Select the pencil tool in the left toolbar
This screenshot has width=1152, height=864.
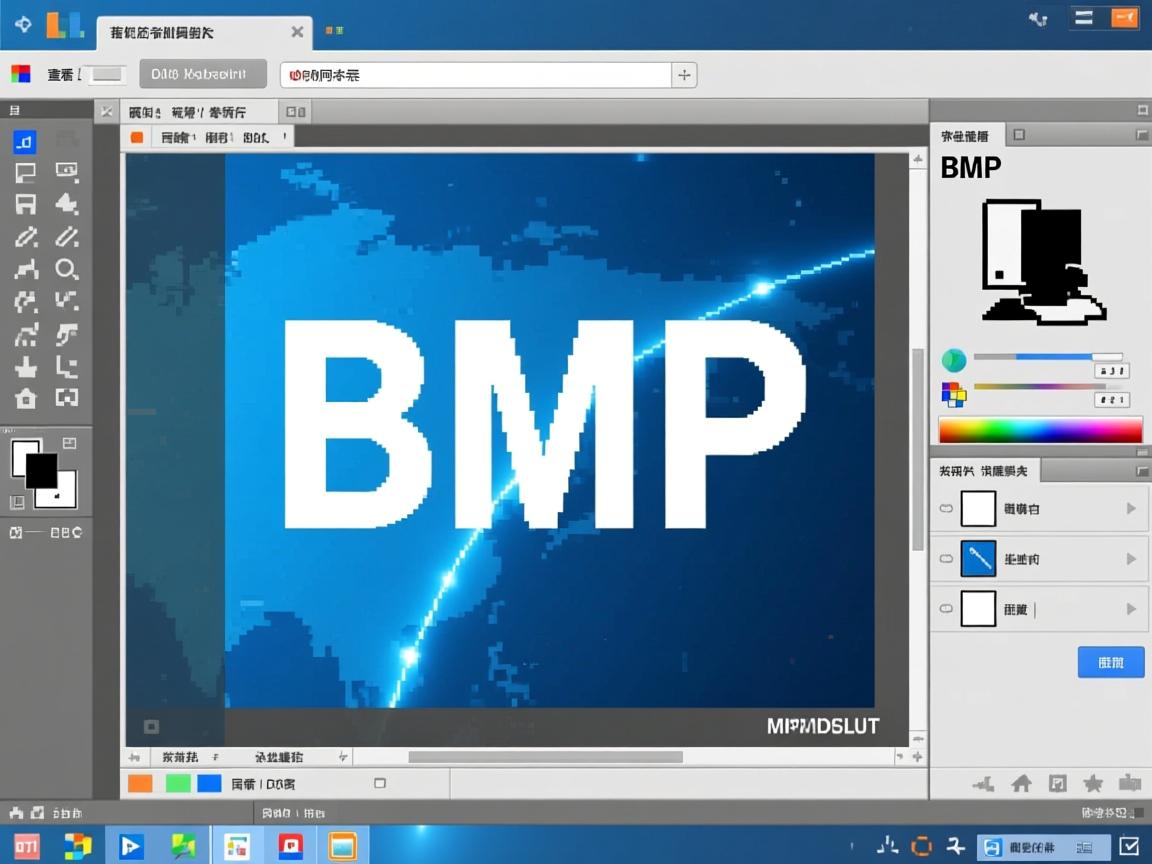pos(24,237)
